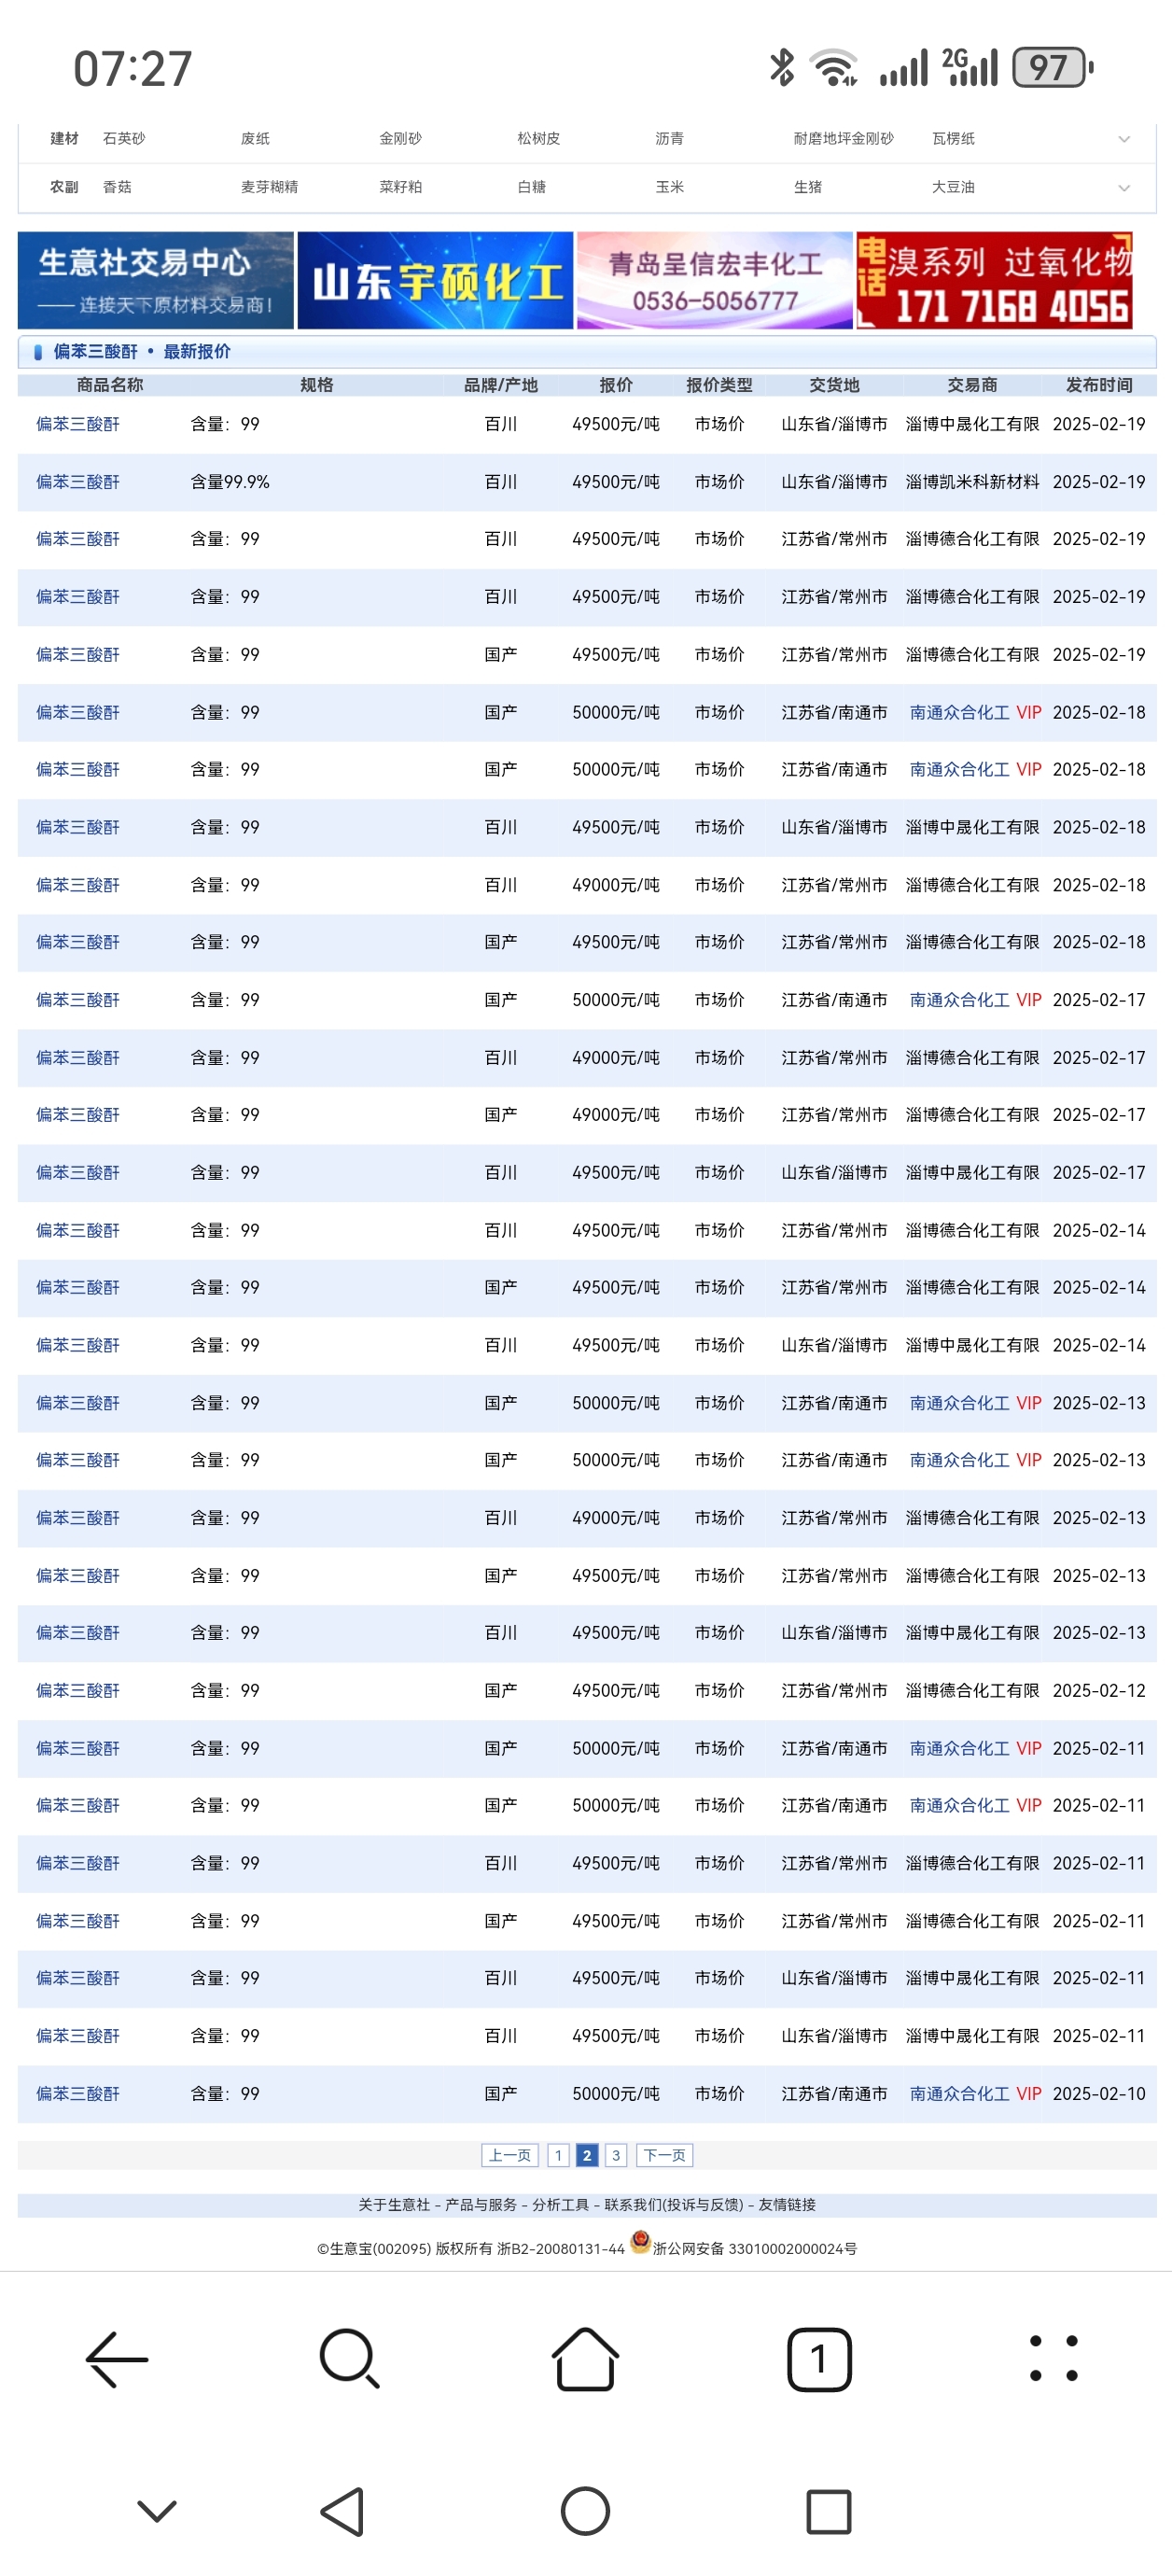The image size is (1172, 2576).
Task: Open the 生意社交易中心 banner
Action: click(x=155, y=281)
